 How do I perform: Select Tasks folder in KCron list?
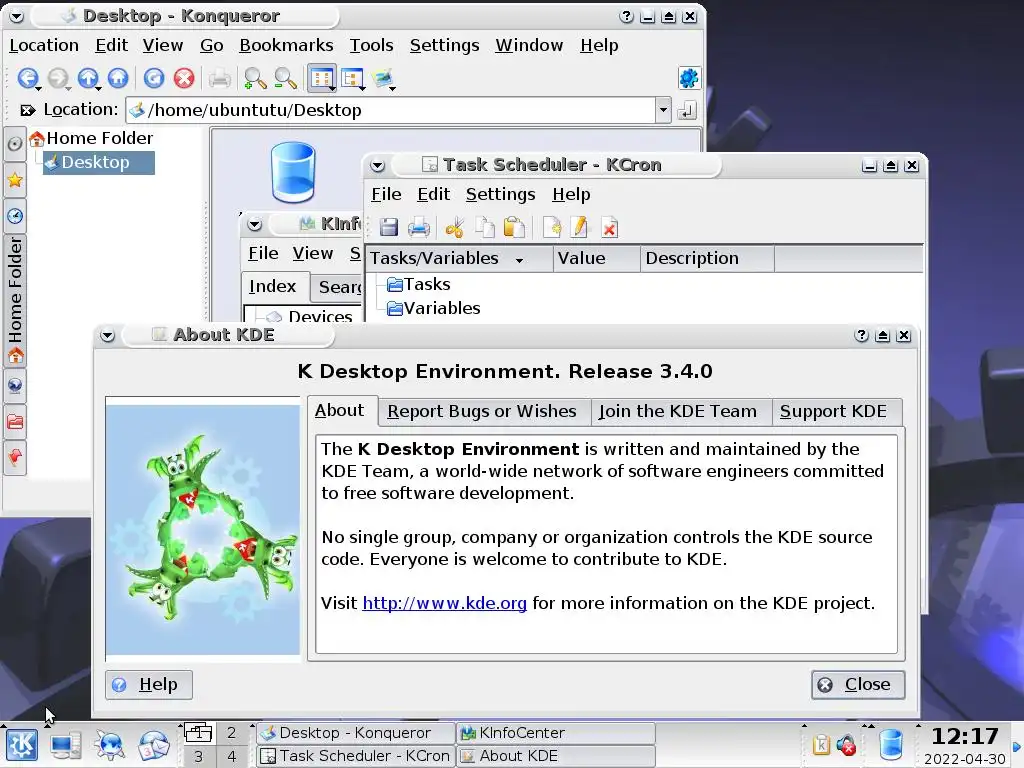click(x=419, y=284)
